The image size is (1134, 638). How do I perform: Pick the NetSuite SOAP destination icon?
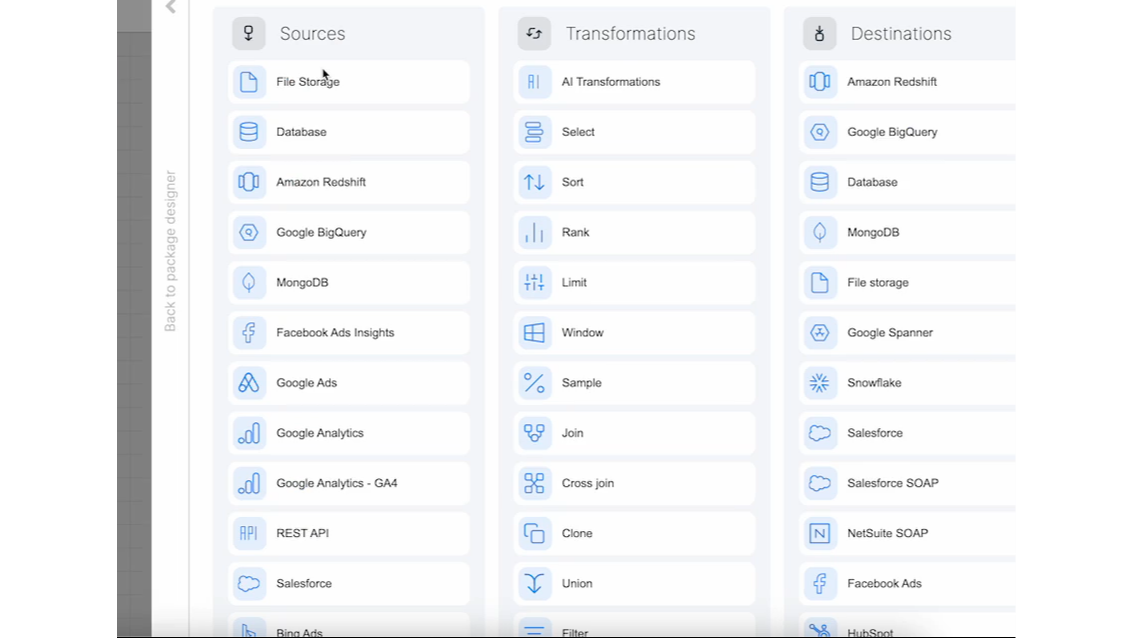pos(820,533)
